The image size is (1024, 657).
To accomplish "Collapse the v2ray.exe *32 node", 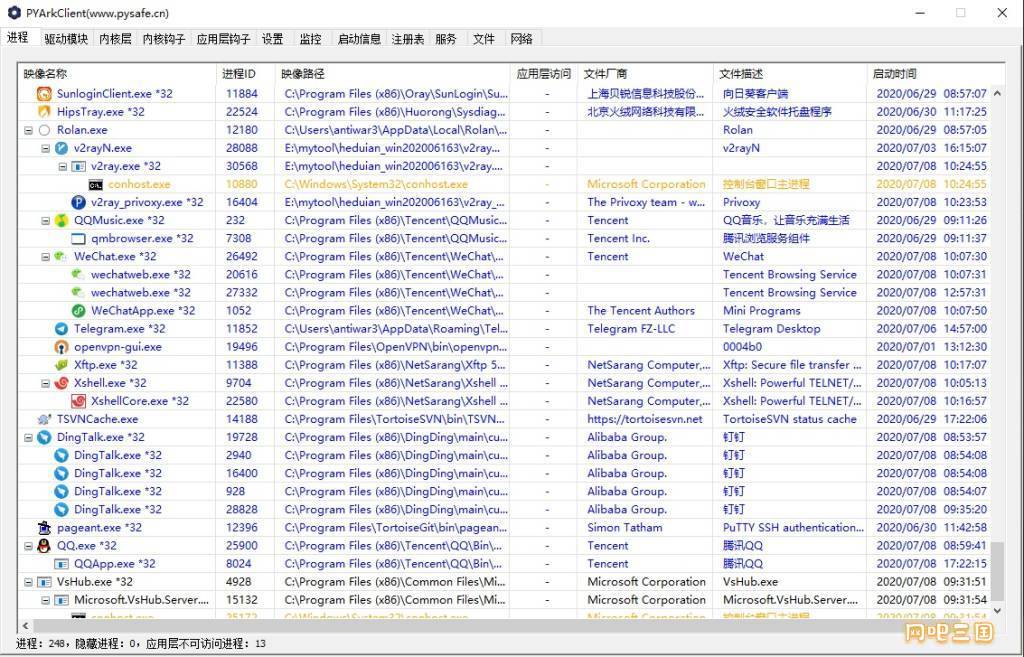I will 62,167.
